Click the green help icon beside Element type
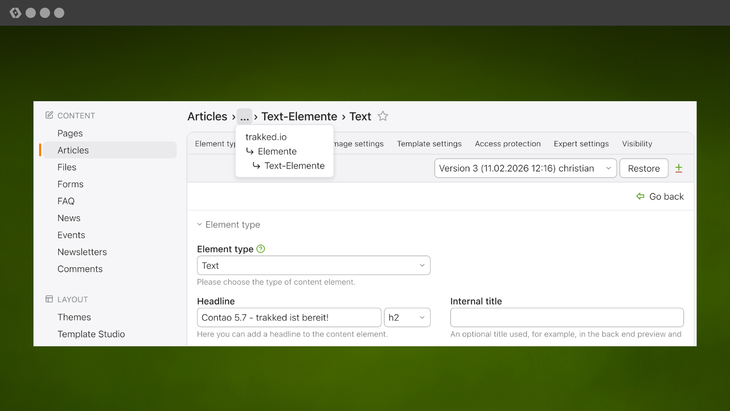This screenshot has width=730, height=411. 261,249
